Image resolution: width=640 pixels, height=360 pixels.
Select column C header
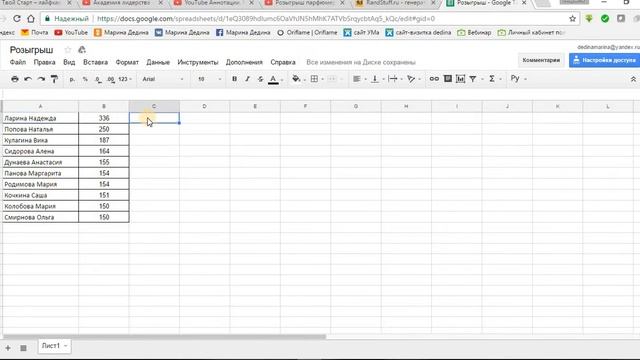pos(154,106)
